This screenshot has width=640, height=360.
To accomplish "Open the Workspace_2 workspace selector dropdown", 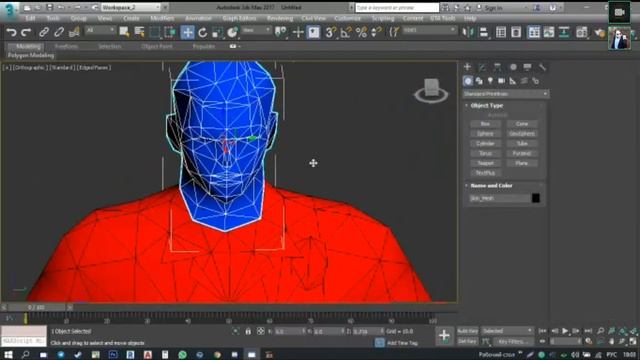I will (131, 7).
